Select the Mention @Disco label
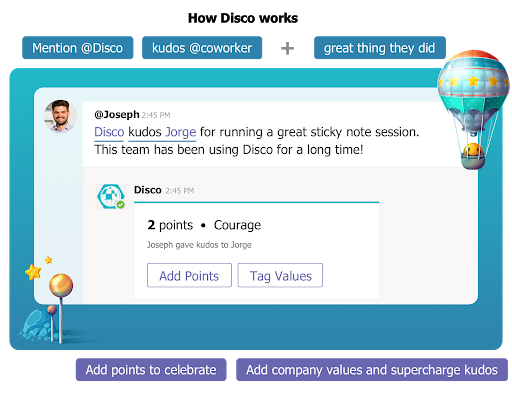The width and height of the screenshot is (512, 395). (x=78, y=48)
